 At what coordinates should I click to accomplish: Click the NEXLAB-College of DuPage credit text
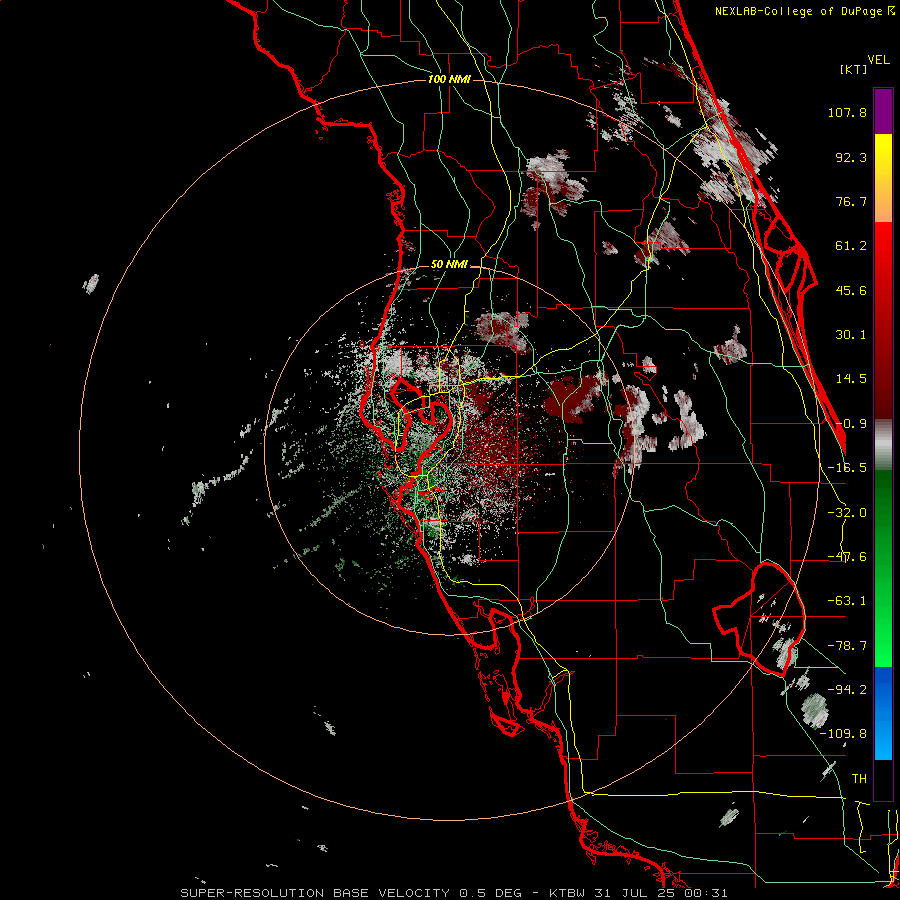point(800,11)
